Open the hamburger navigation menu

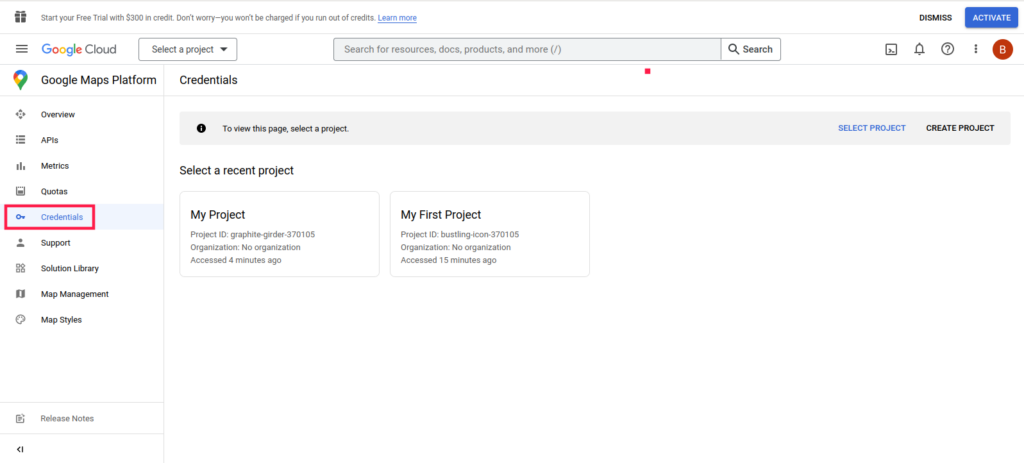point(21,49)
